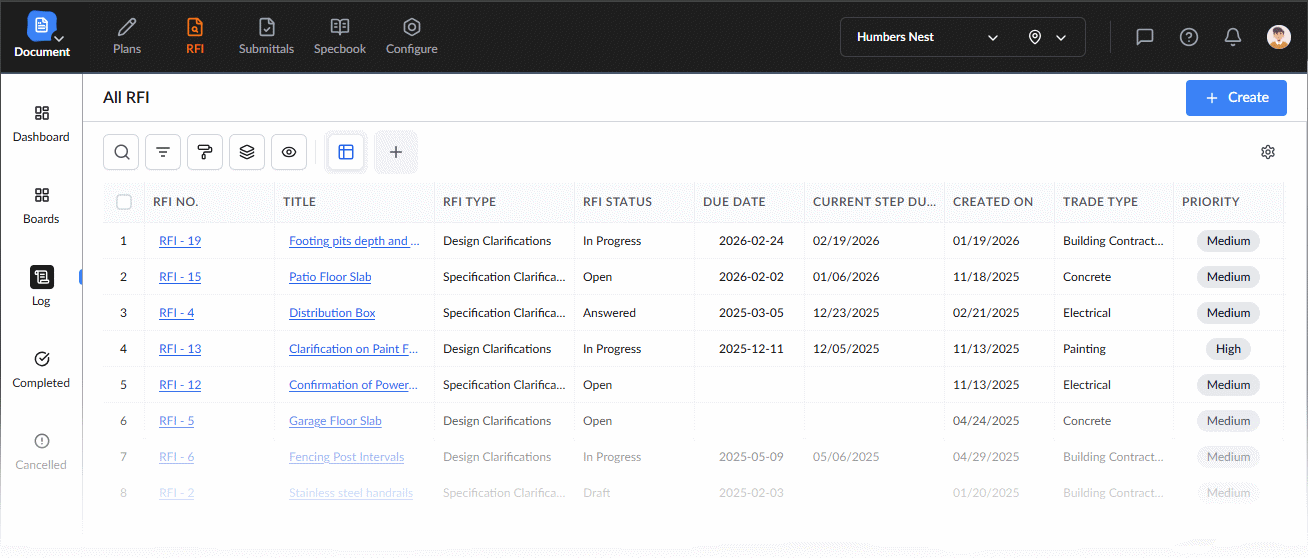Click the All RFI heading
The width and height of the screenshot is (1308, 558).
(x=126, y=98)
